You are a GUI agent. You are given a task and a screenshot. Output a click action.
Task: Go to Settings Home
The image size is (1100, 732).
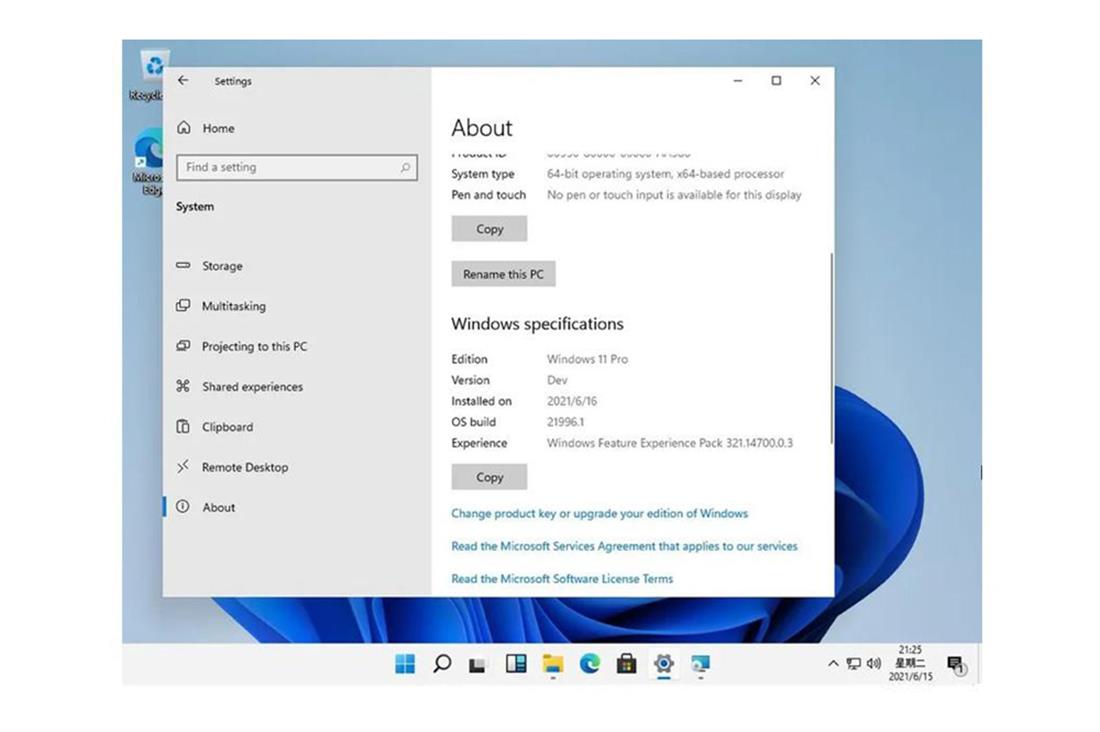click(218, 128)
